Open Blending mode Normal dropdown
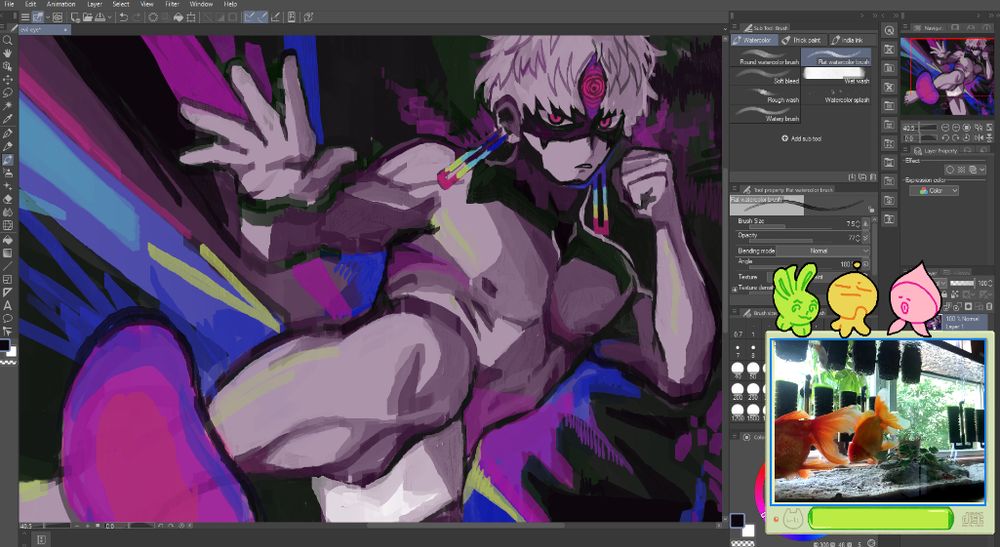Image resolution: width=1000 pixels, height=547 pixels. (x=822, y=251)
